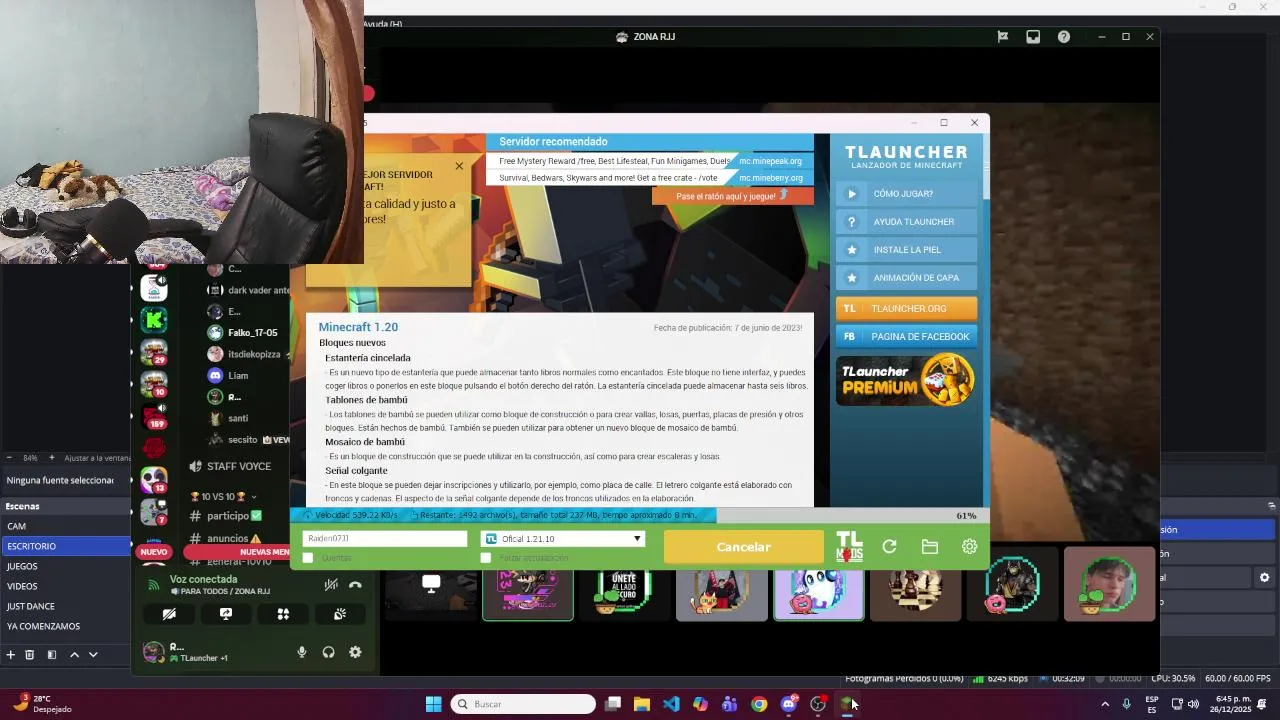The height and width of the screenshot is (720, 1280).
Task: Zoom out OBS preview with minus
Action: 10,458
